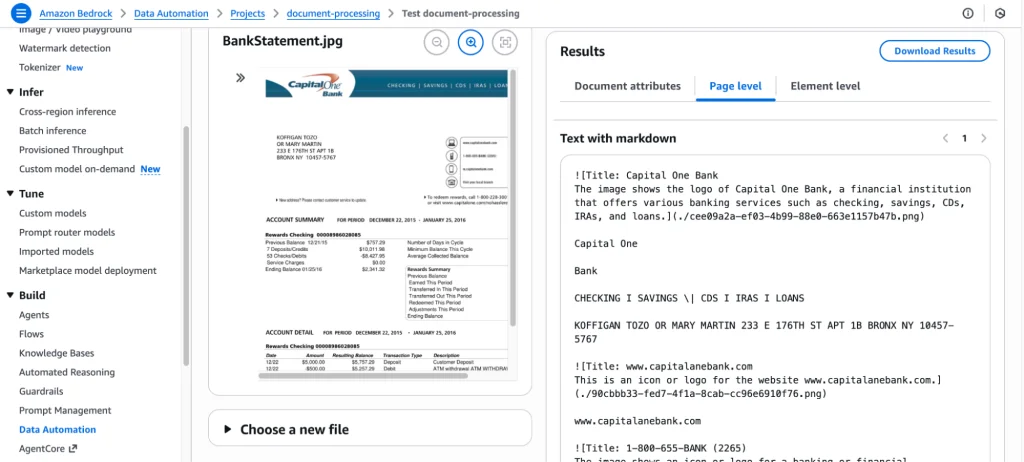Open Projects breadcrumb link

pyautogui.click(x=248, y=13)
